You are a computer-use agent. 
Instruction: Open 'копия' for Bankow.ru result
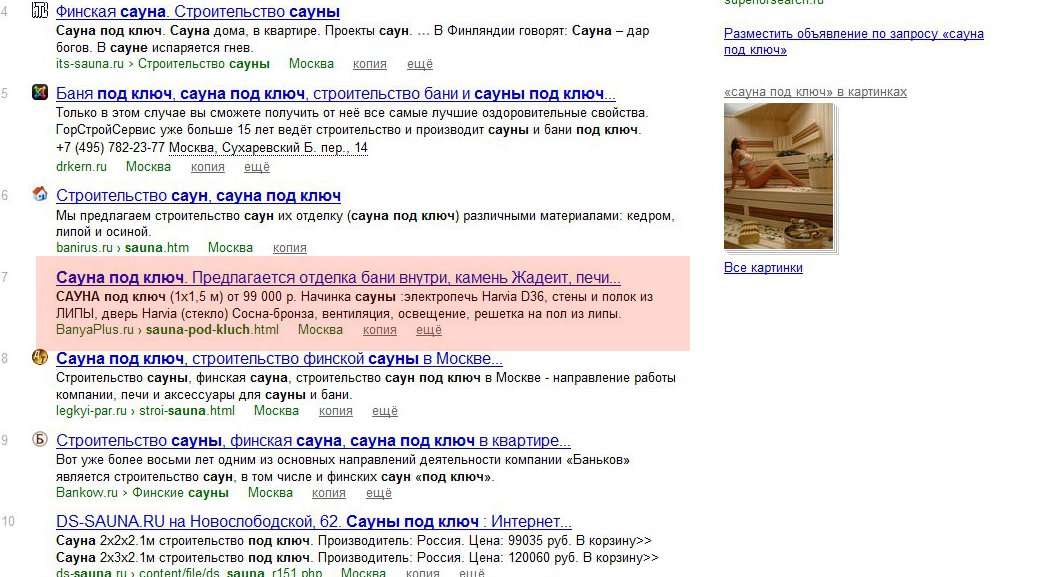point(329,493)
